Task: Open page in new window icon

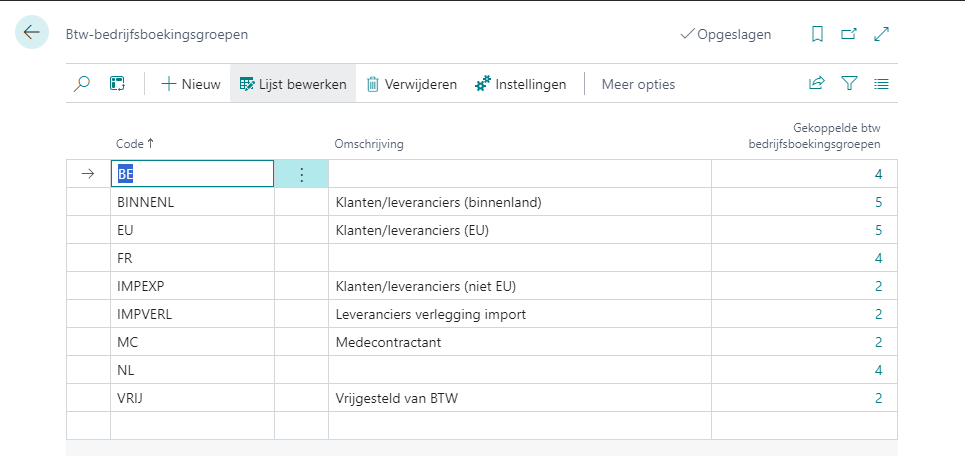Action: [849, 34]
